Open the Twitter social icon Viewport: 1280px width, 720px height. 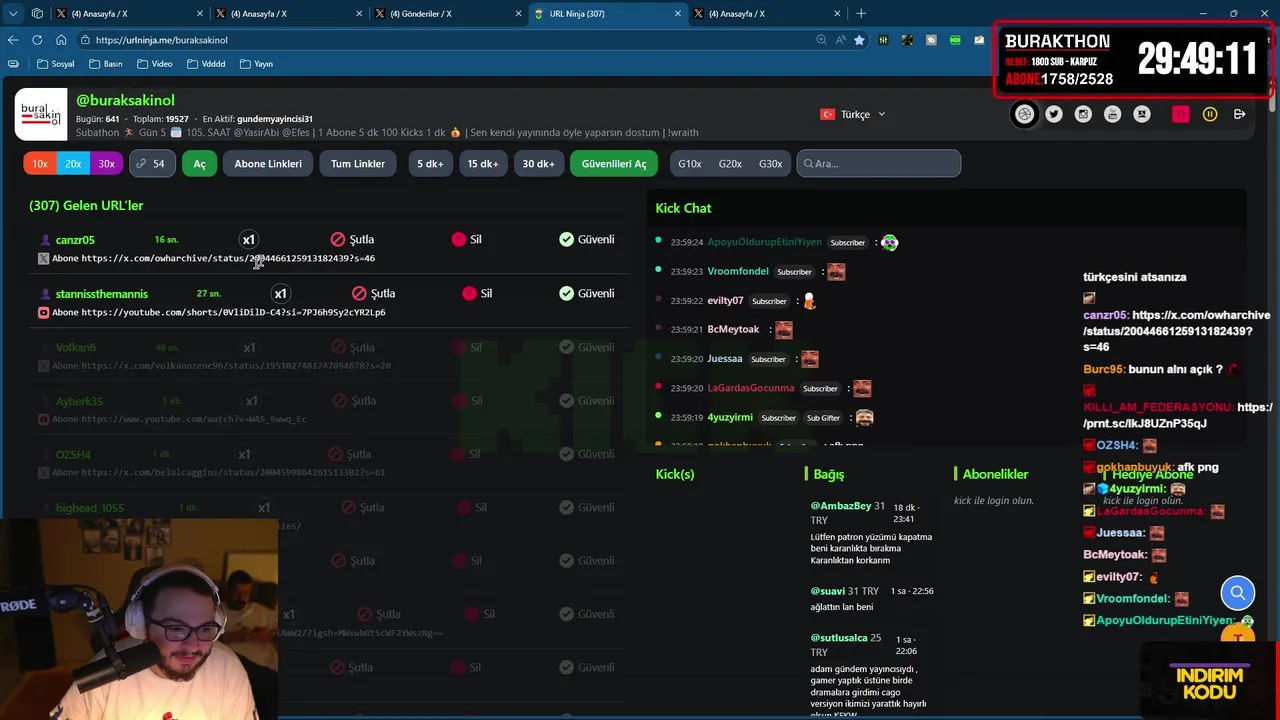pyautogui.click(x=1054, y=114)
